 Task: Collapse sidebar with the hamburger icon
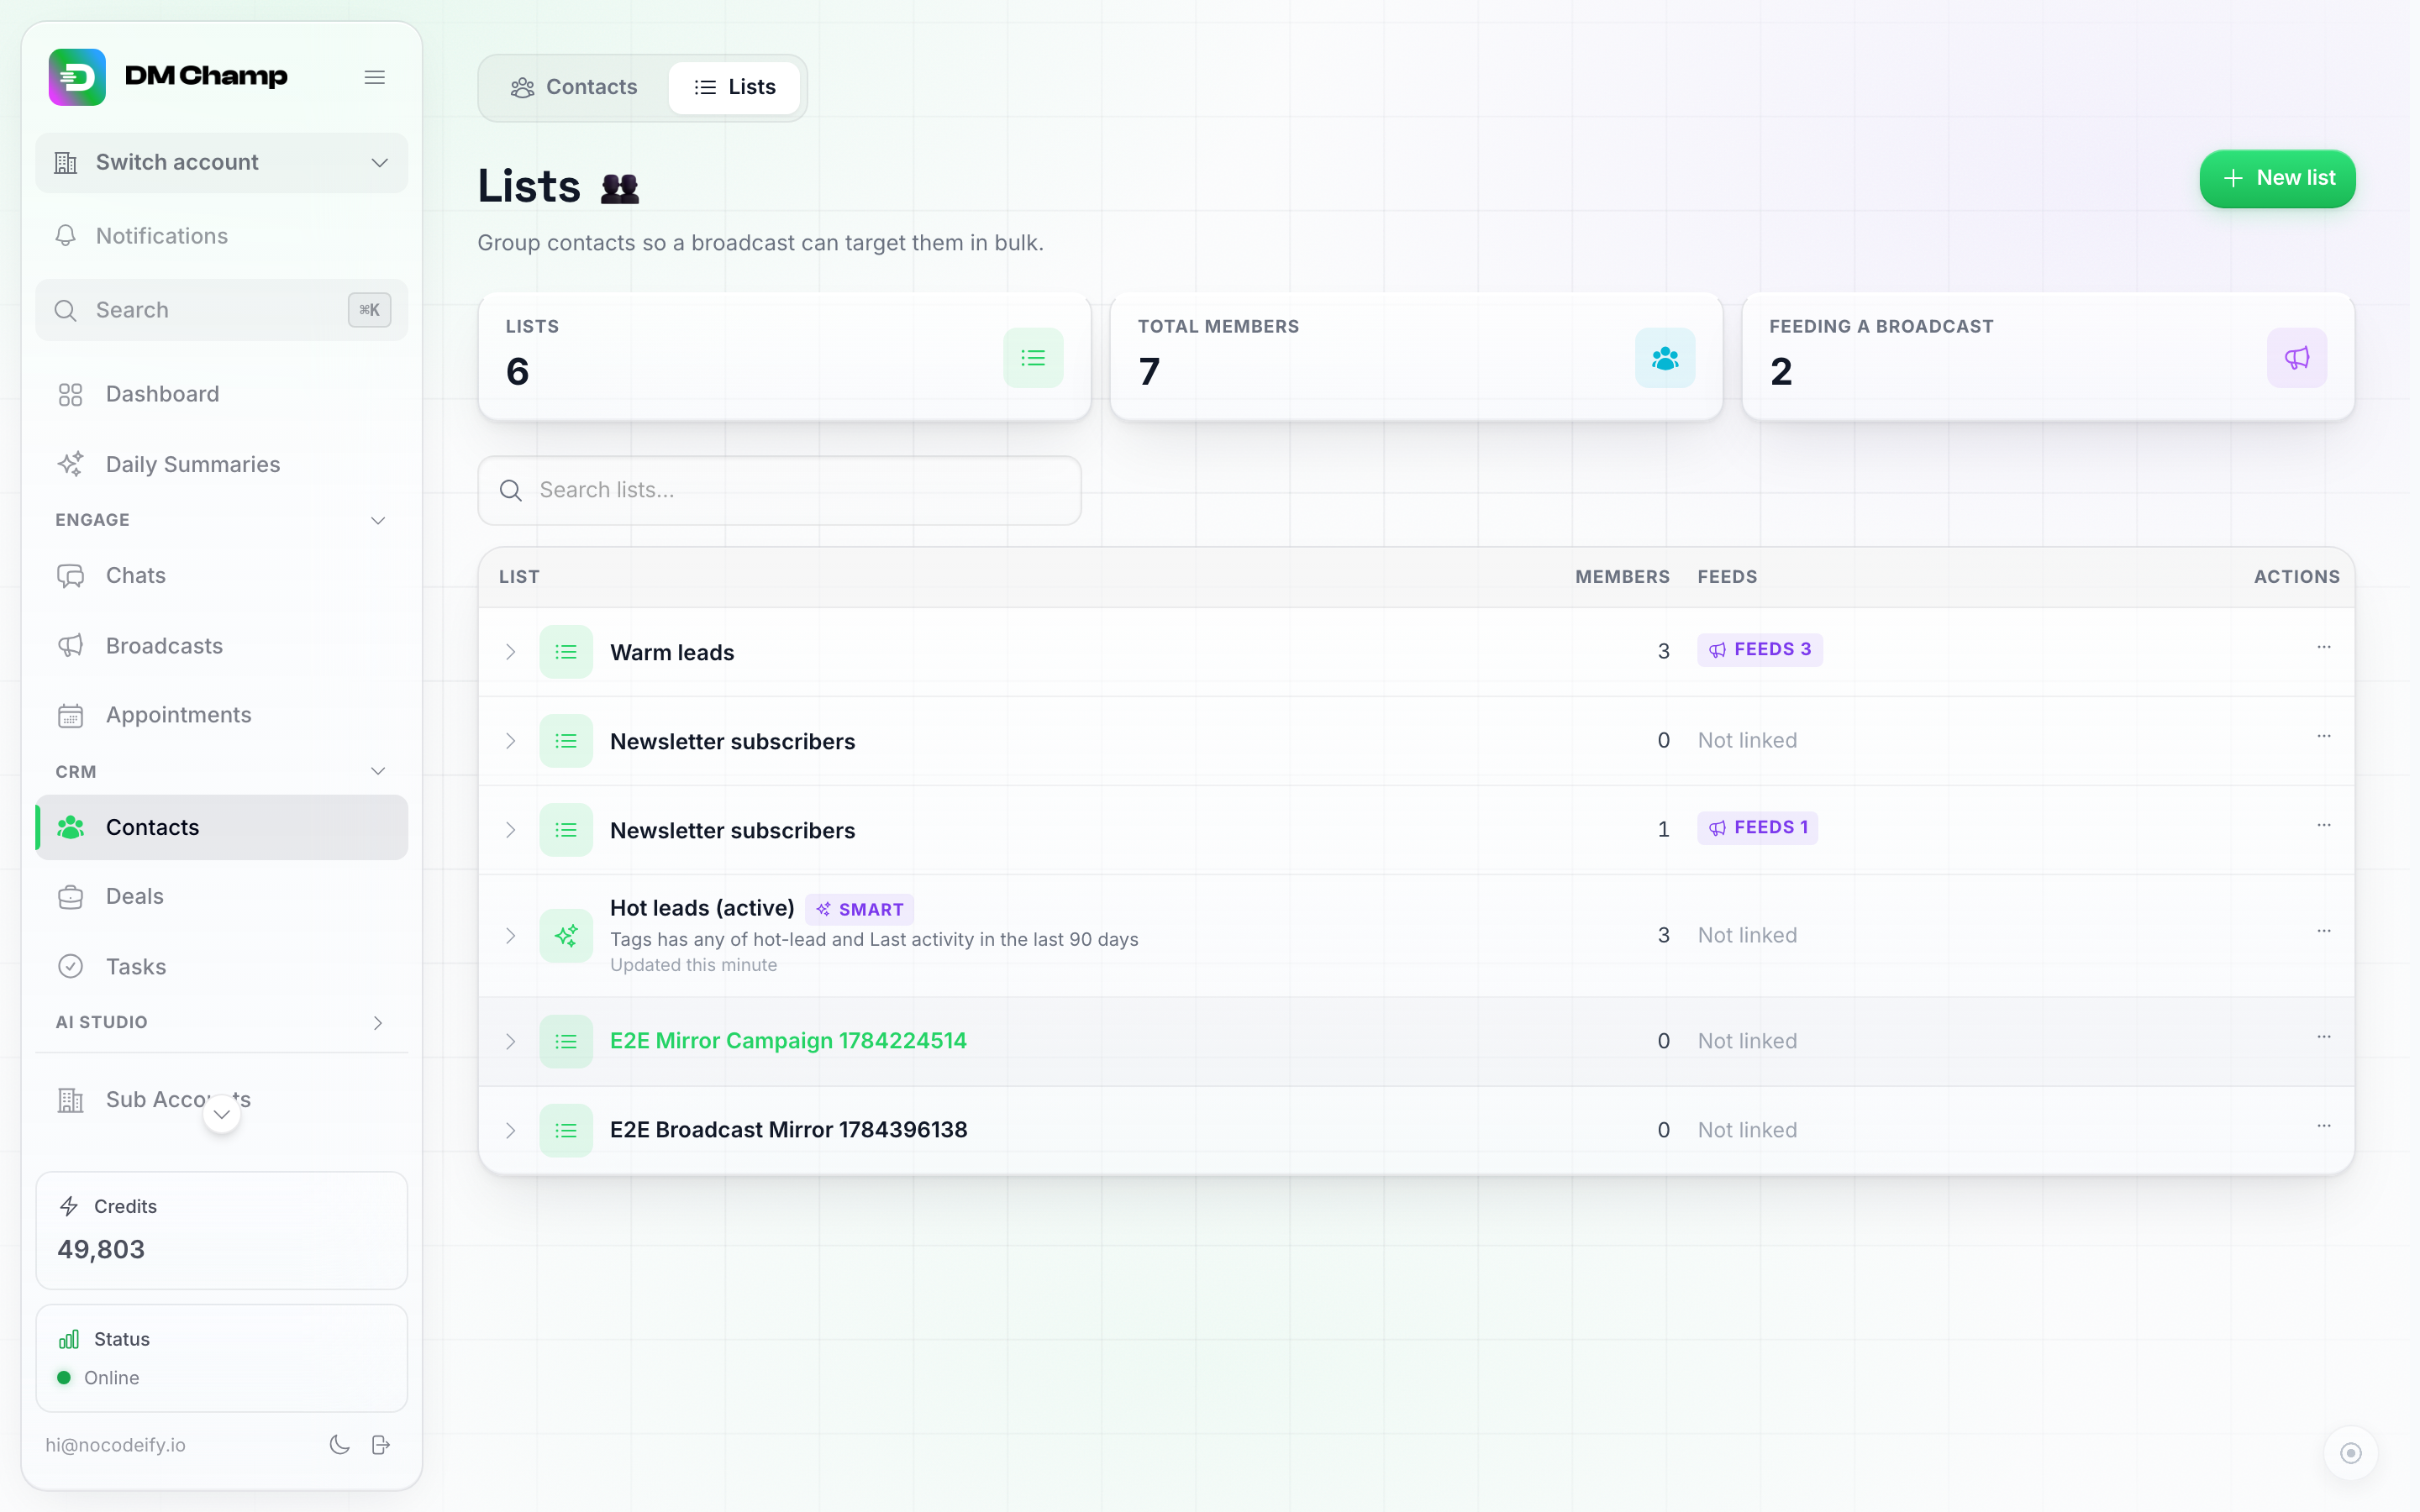[375, 77]
